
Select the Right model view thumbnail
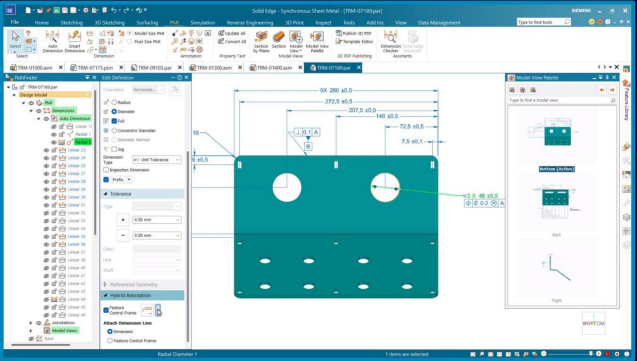click(557, 269)
